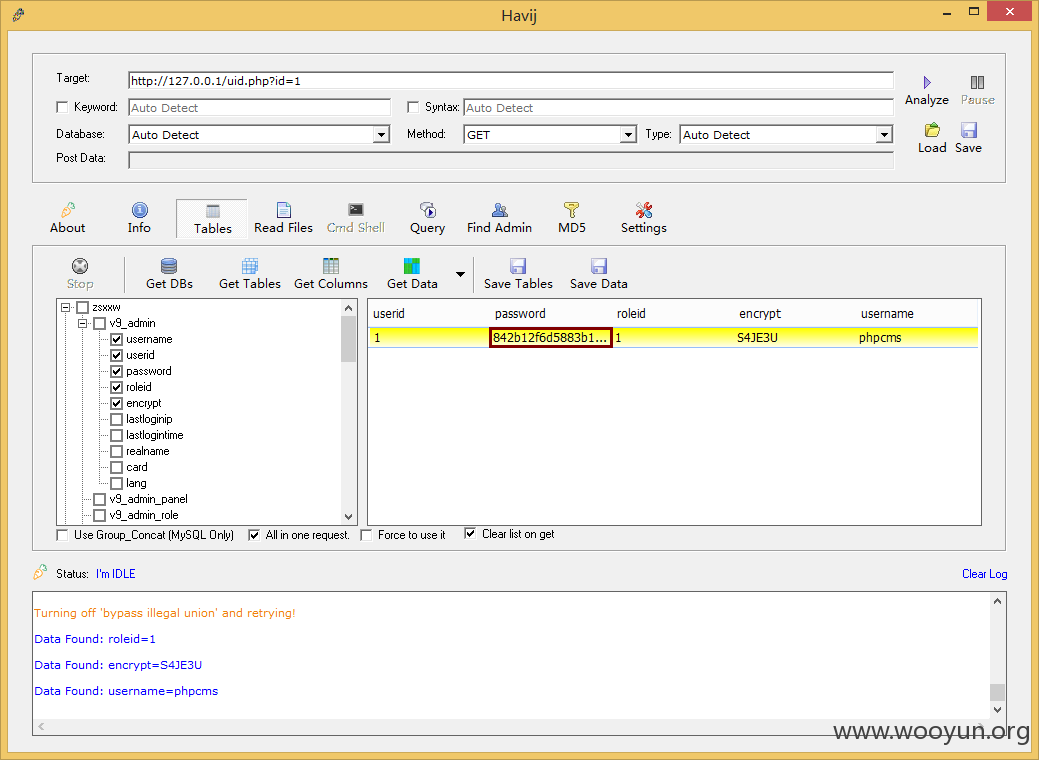Click the Analyze play icon

[927, 82]
